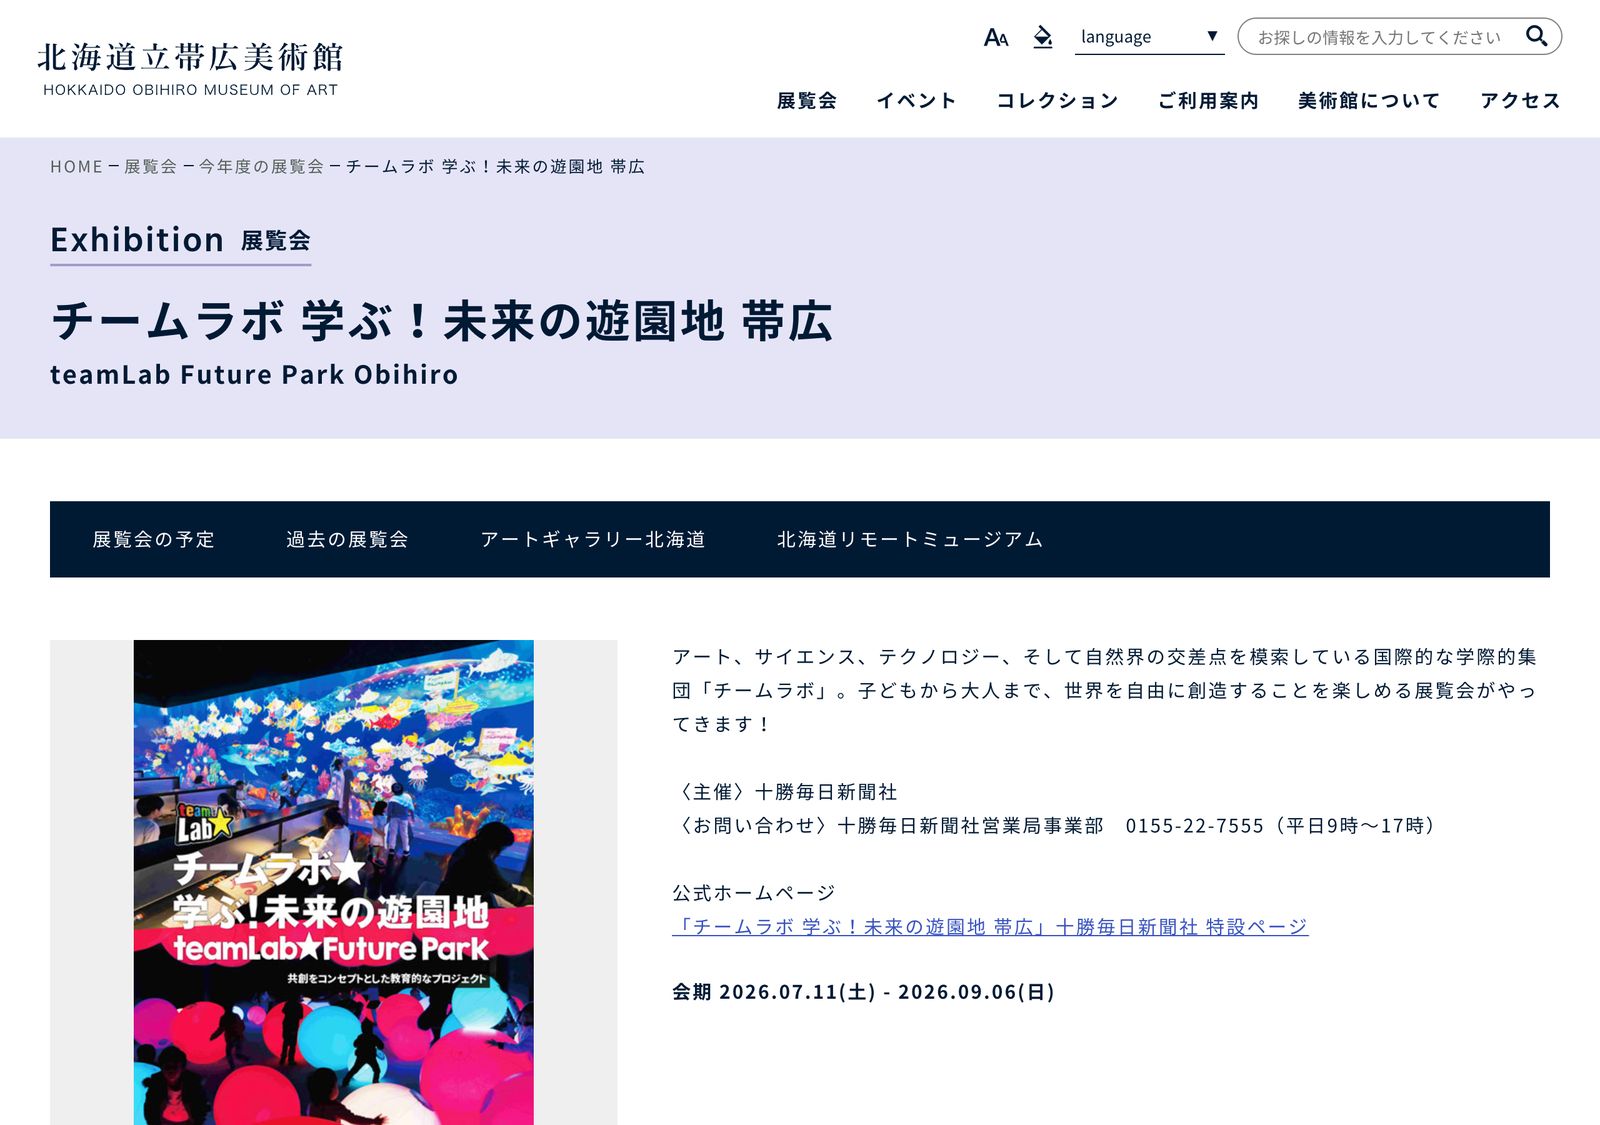Image resolution: width=1600 pixels, height=1125 pixels.
Task: Open the イベント menu item
Action: [x=916, y=101]
